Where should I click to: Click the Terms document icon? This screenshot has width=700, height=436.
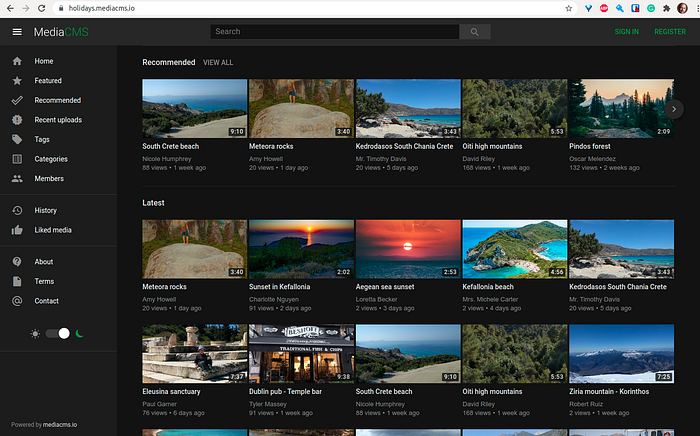pyautogui.click(x=17, y=281)
